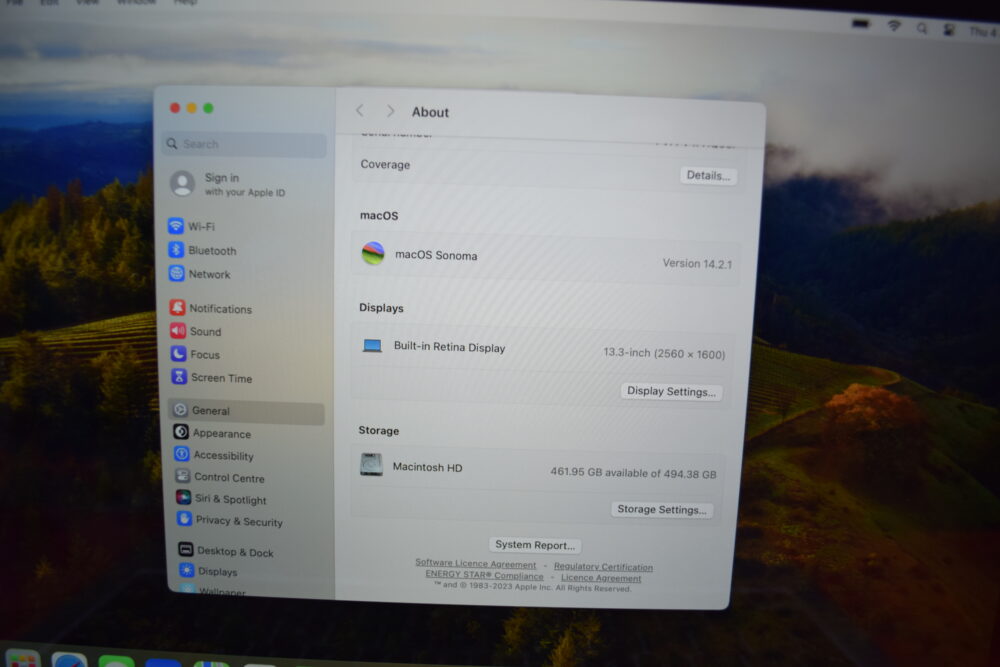Open the System Report
Screen dimensions: 1000x667
coord(534,545)
